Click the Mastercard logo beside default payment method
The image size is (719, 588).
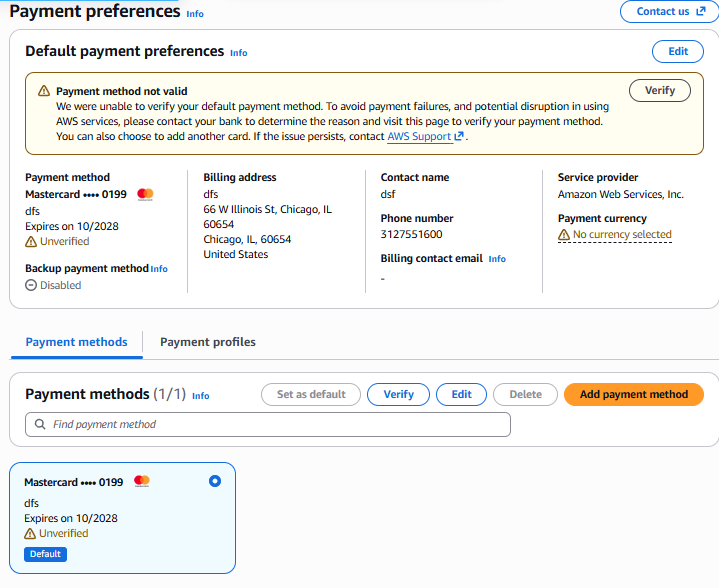click(x=145, y=194)
